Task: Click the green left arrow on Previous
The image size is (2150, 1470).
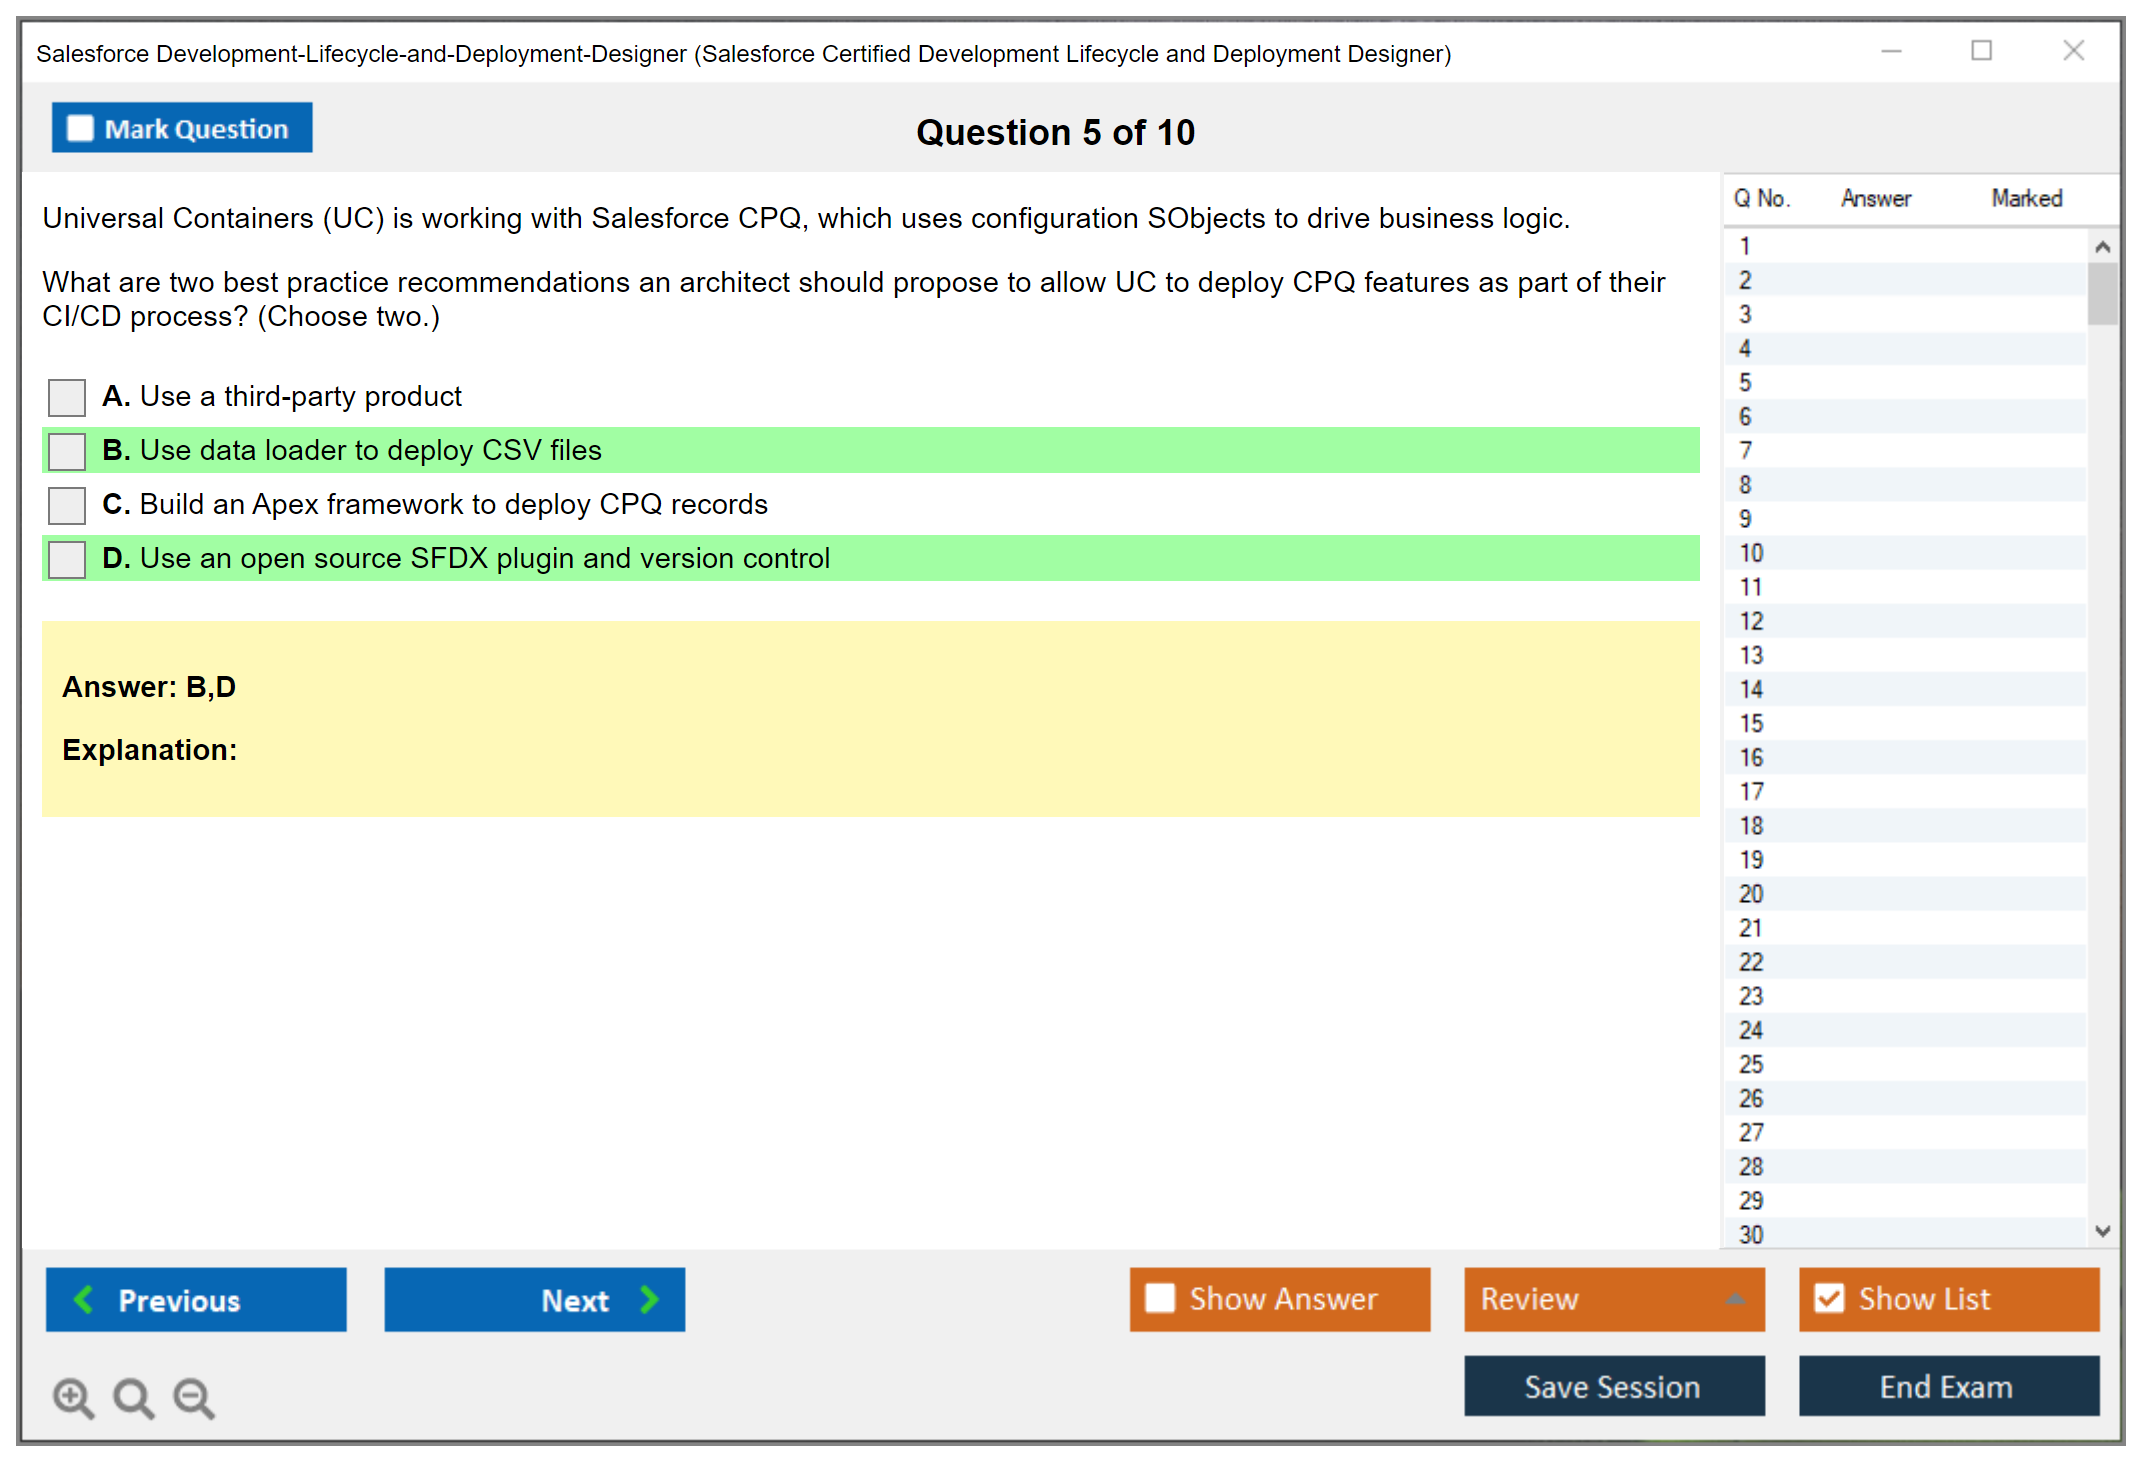Action: [84, 1299]
